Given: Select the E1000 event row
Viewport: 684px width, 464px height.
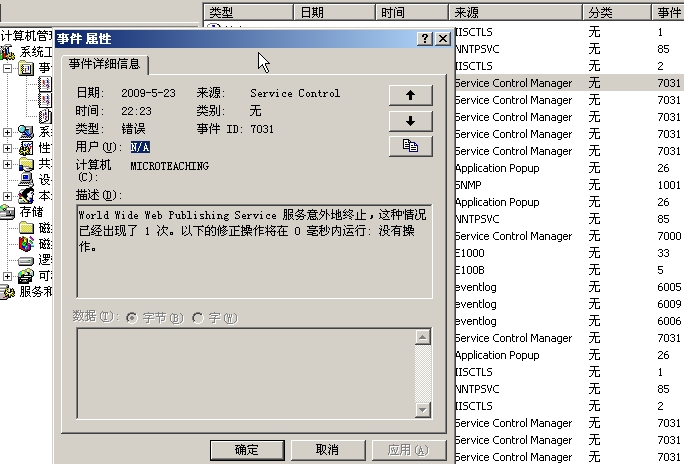Looking at the screenshot, I should 569,253.
